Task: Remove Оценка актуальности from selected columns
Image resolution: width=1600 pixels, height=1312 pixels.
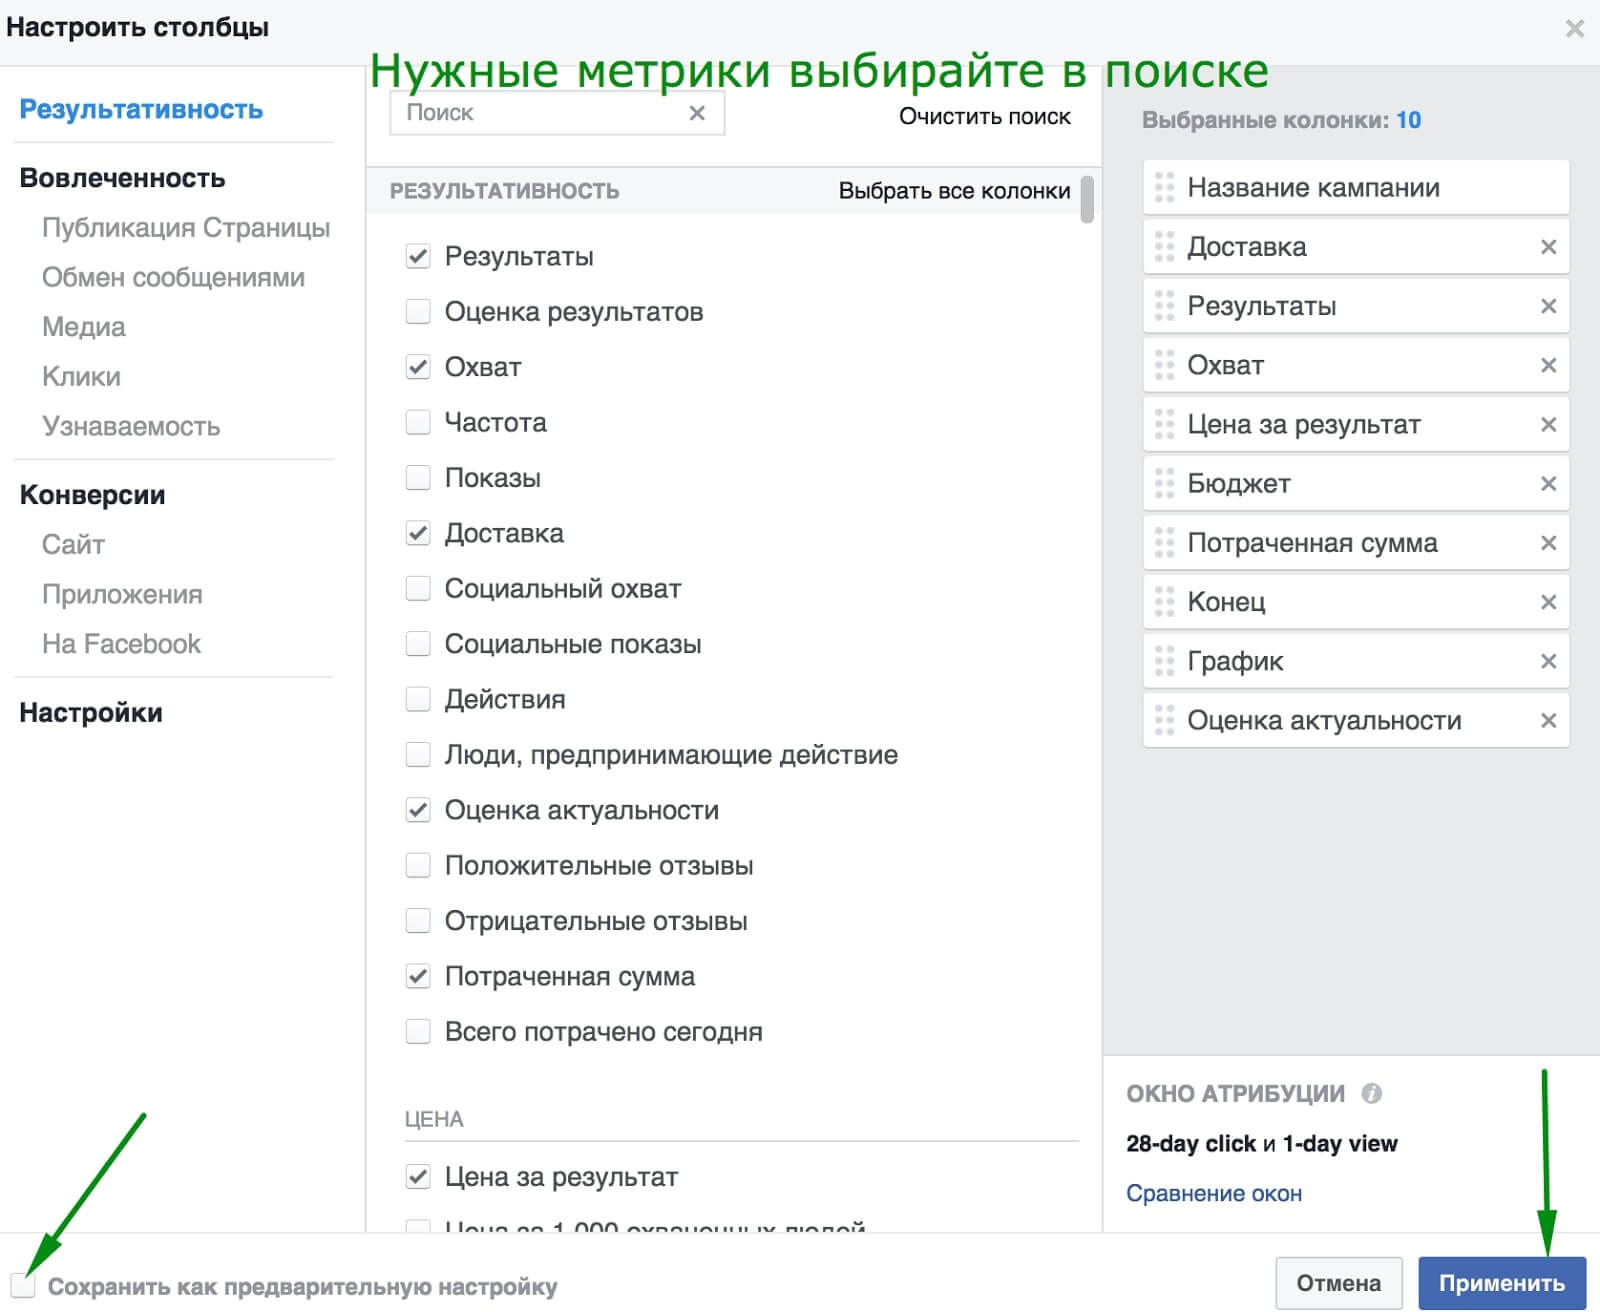Action: click(x=1549, y=720)
